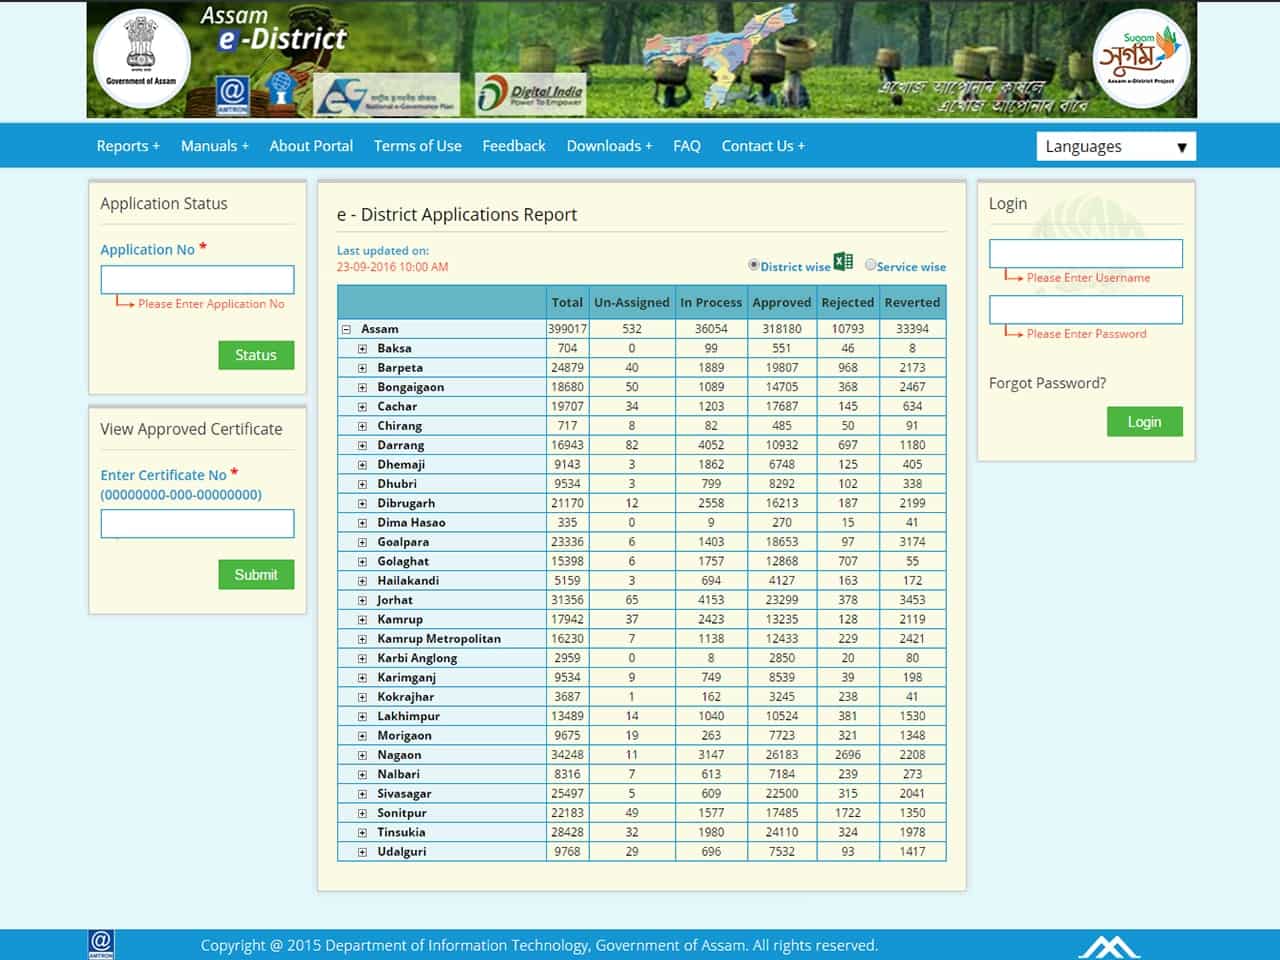Click the green Status button
Viewport: 1280px width, 960px height.
click(256, 355)
